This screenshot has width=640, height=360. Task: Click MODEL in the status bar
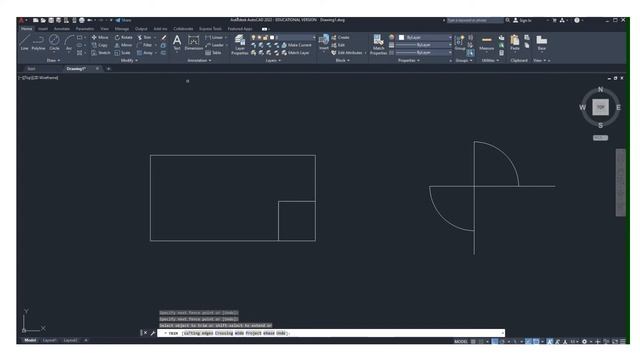tap(461, 341)
